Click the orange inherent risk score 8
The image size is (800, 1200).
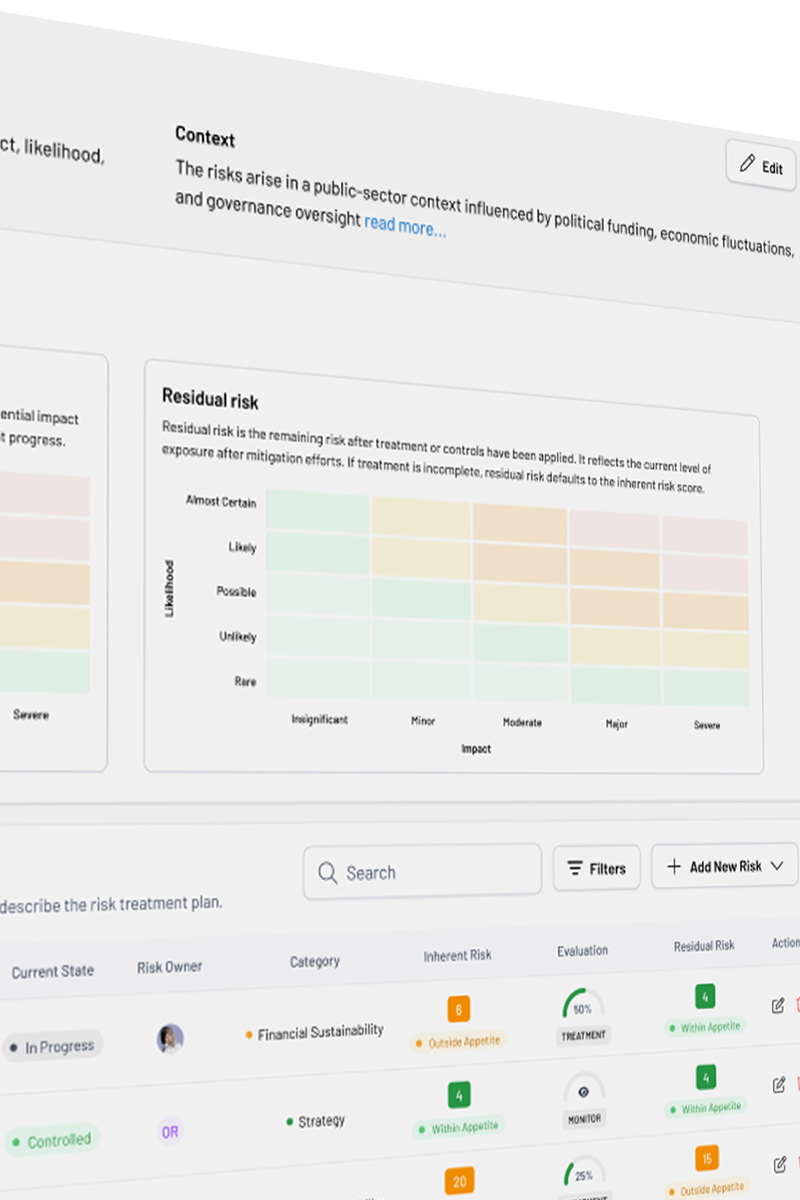[x=458, y=1009]
